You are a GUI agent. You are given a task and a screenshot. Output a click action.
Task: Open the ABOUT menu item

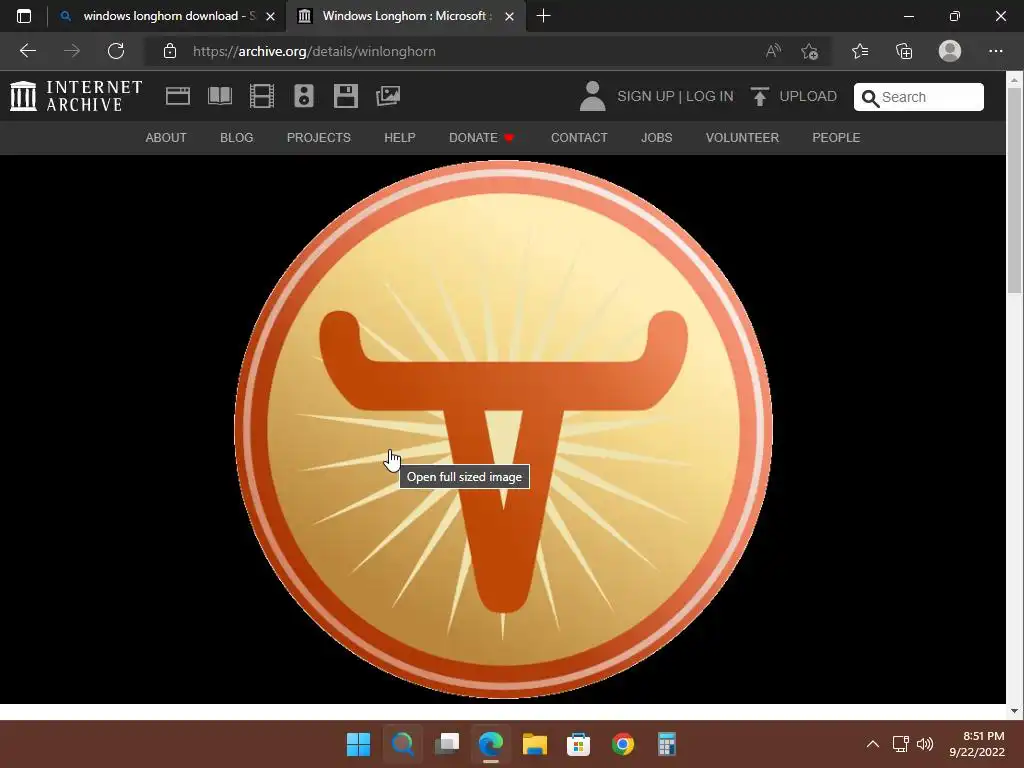[166, 138]
